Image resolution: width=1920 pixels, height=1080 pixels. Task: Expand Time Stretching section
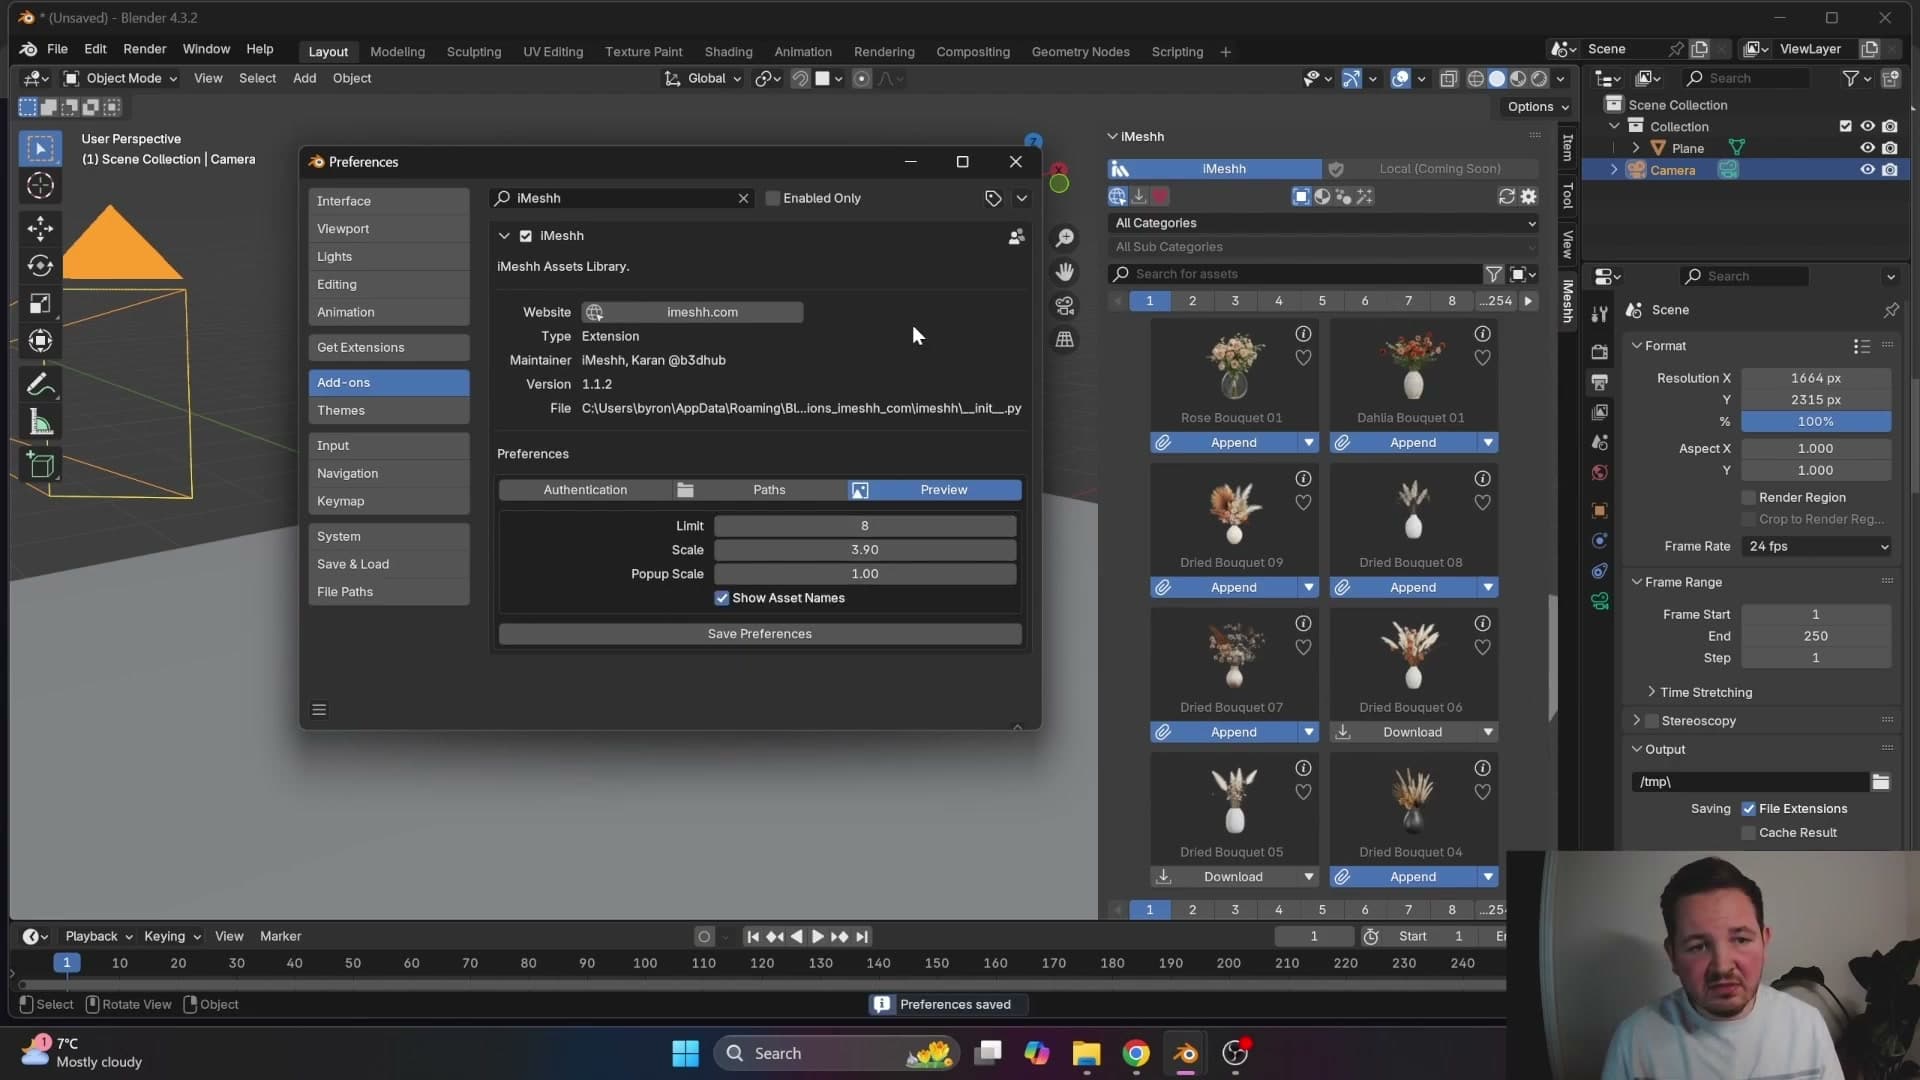[1705, 692]
